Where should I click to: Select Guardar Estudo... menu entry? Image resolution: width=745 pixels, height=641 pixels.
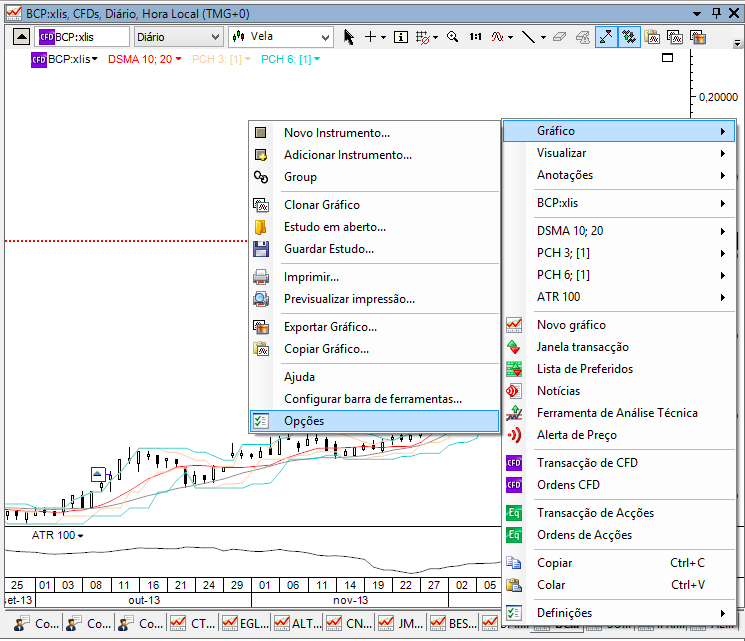coord(374,249)
